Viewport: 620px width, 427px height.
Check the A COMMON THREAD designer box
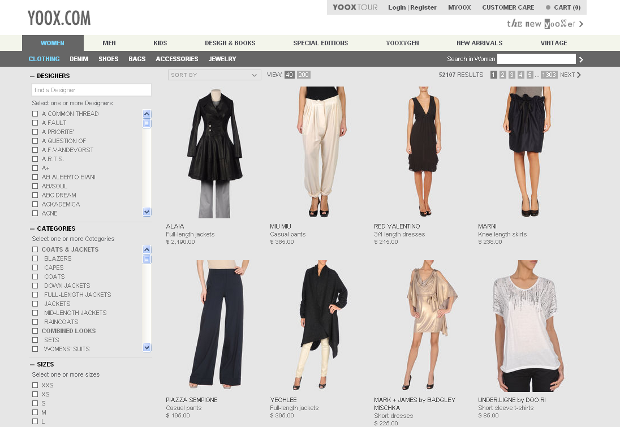(35, 114)
